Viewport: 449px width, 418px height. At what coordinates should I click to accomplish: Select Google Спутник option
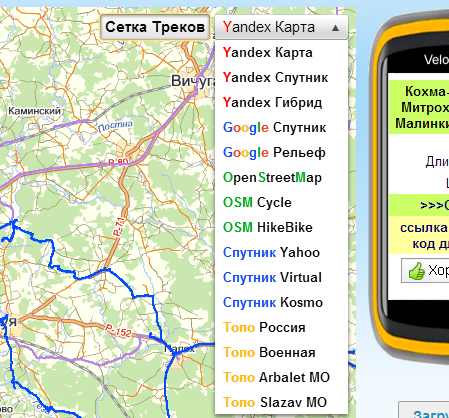tap(282, 128)
